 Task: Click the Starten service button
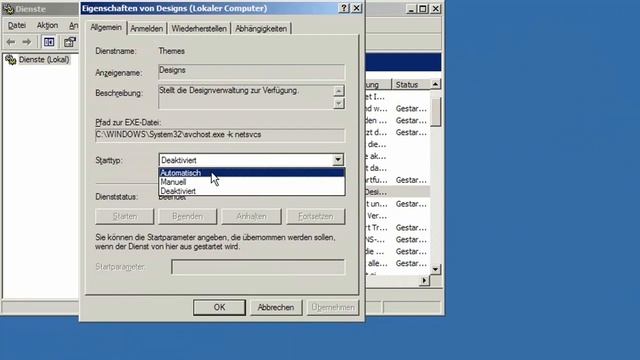click(124, 216)
